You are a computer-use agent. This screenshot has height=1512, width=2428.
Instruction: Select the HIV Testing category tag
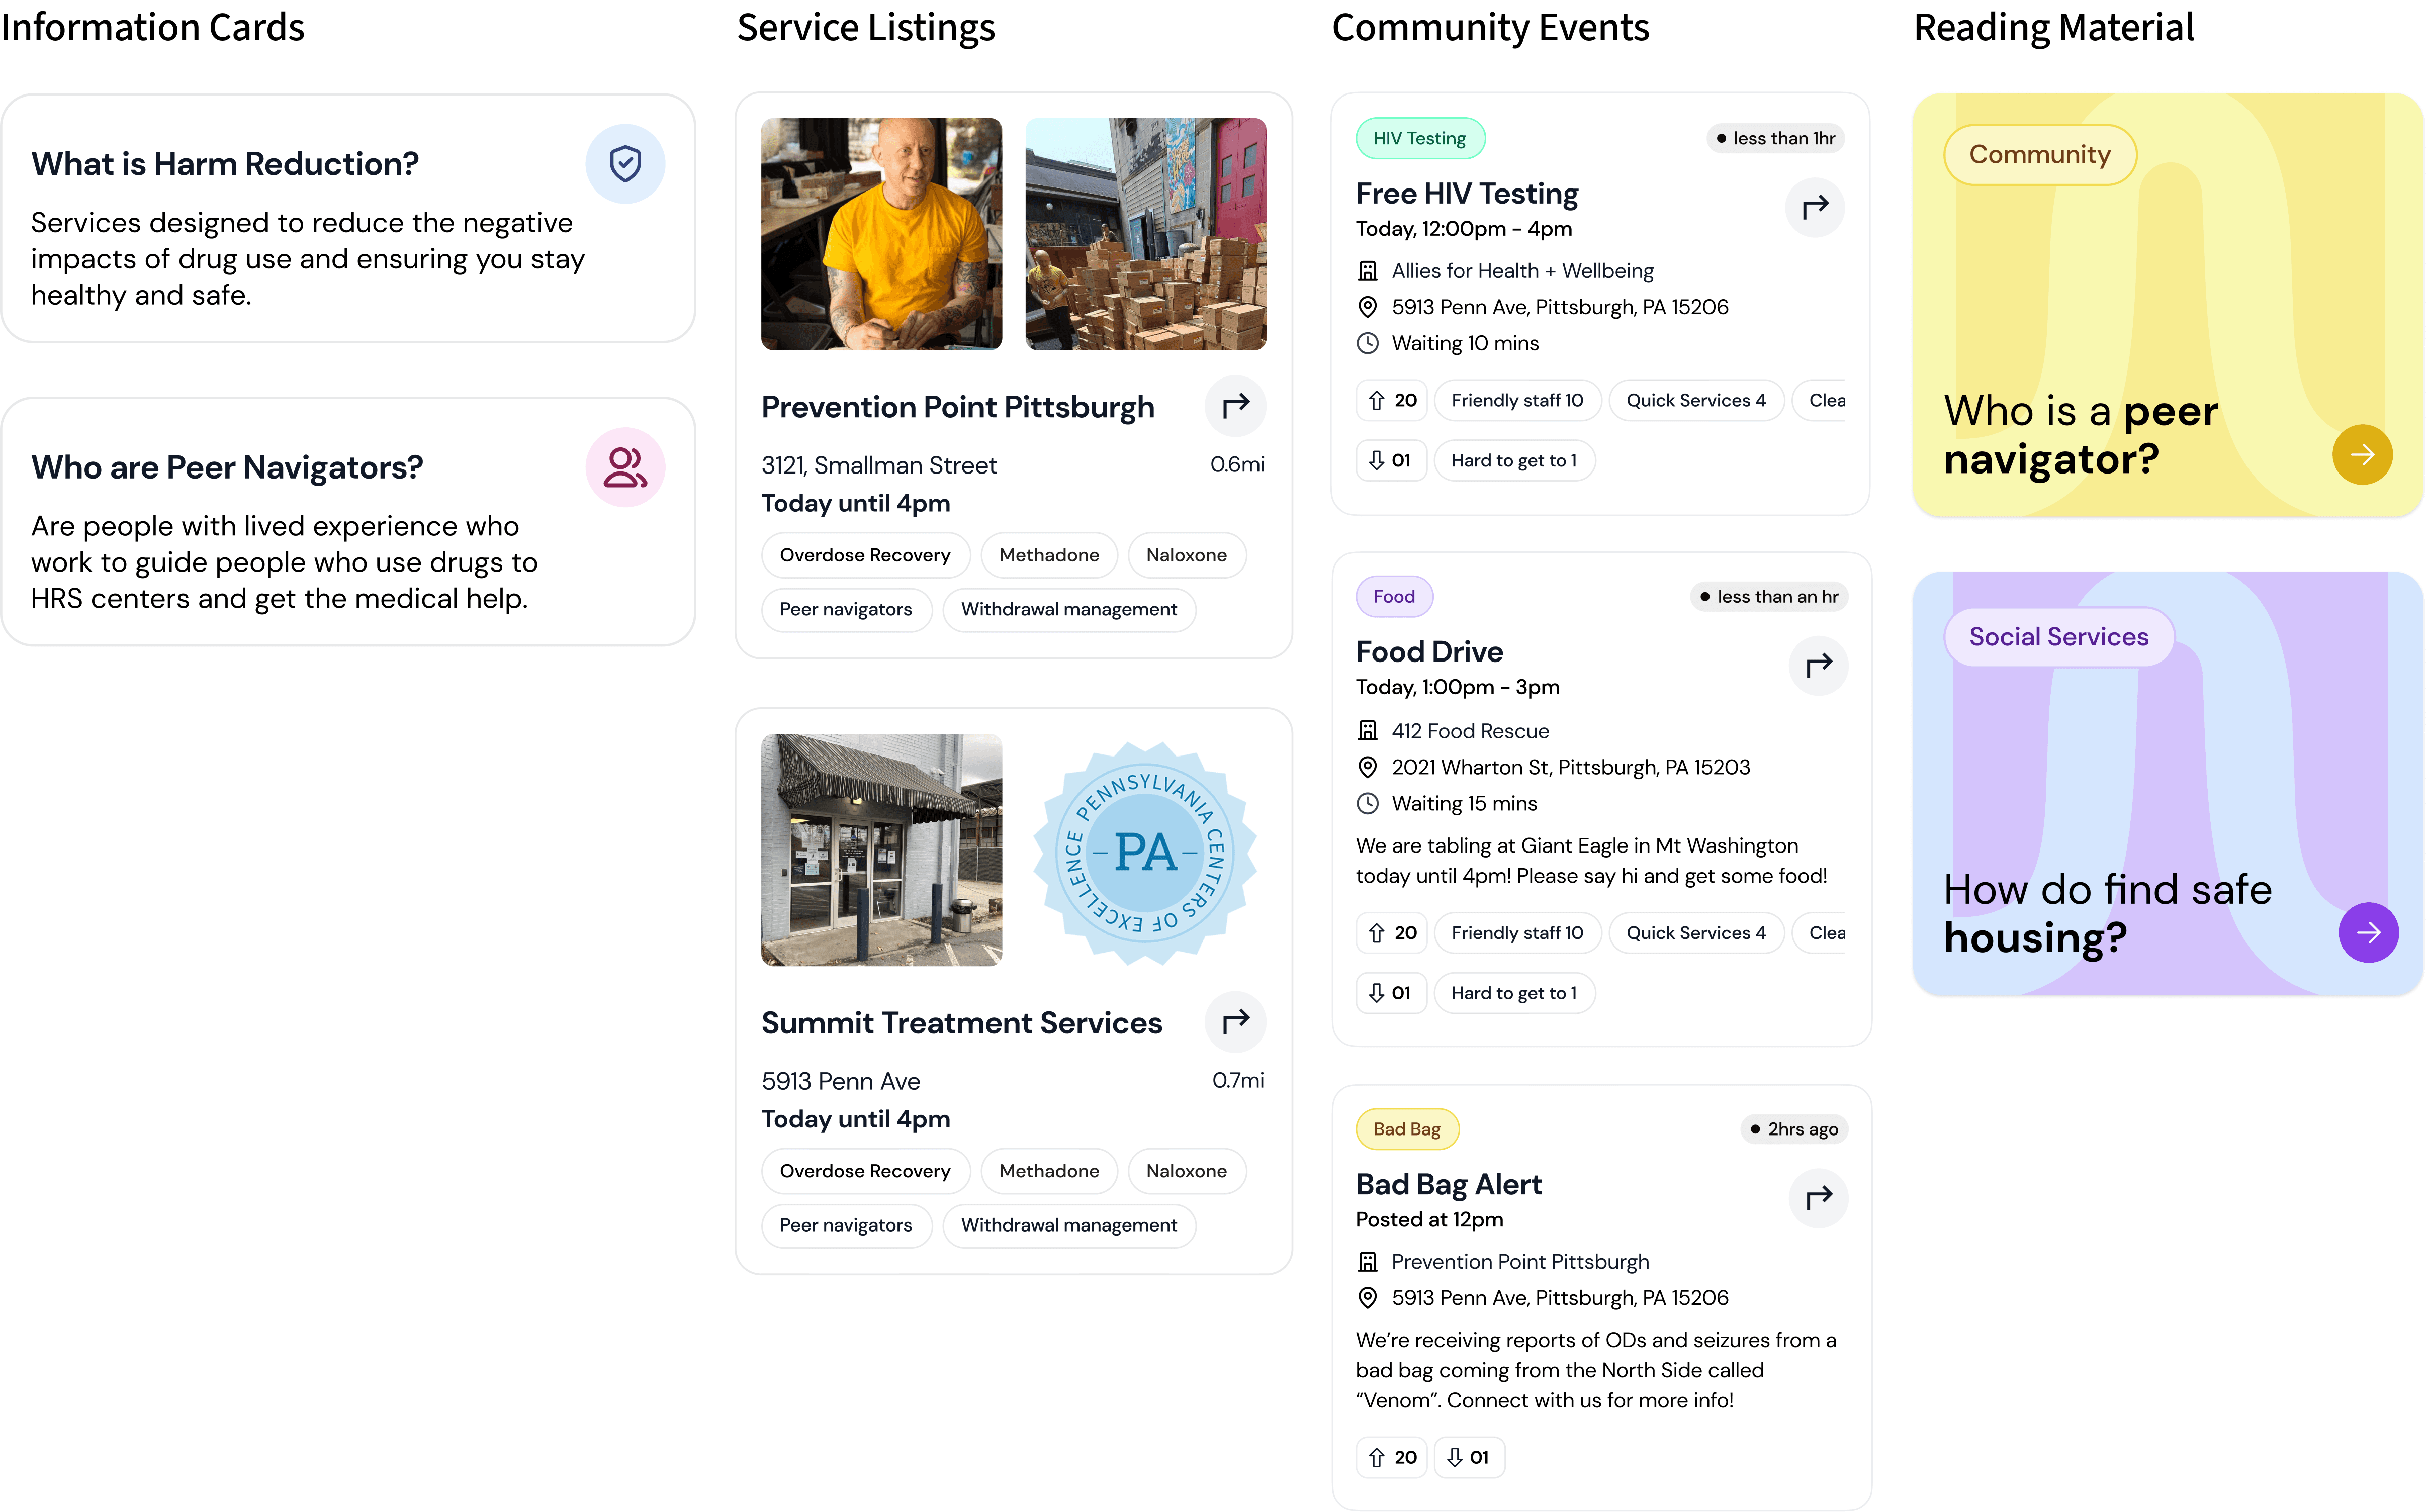click(1419, 138)
